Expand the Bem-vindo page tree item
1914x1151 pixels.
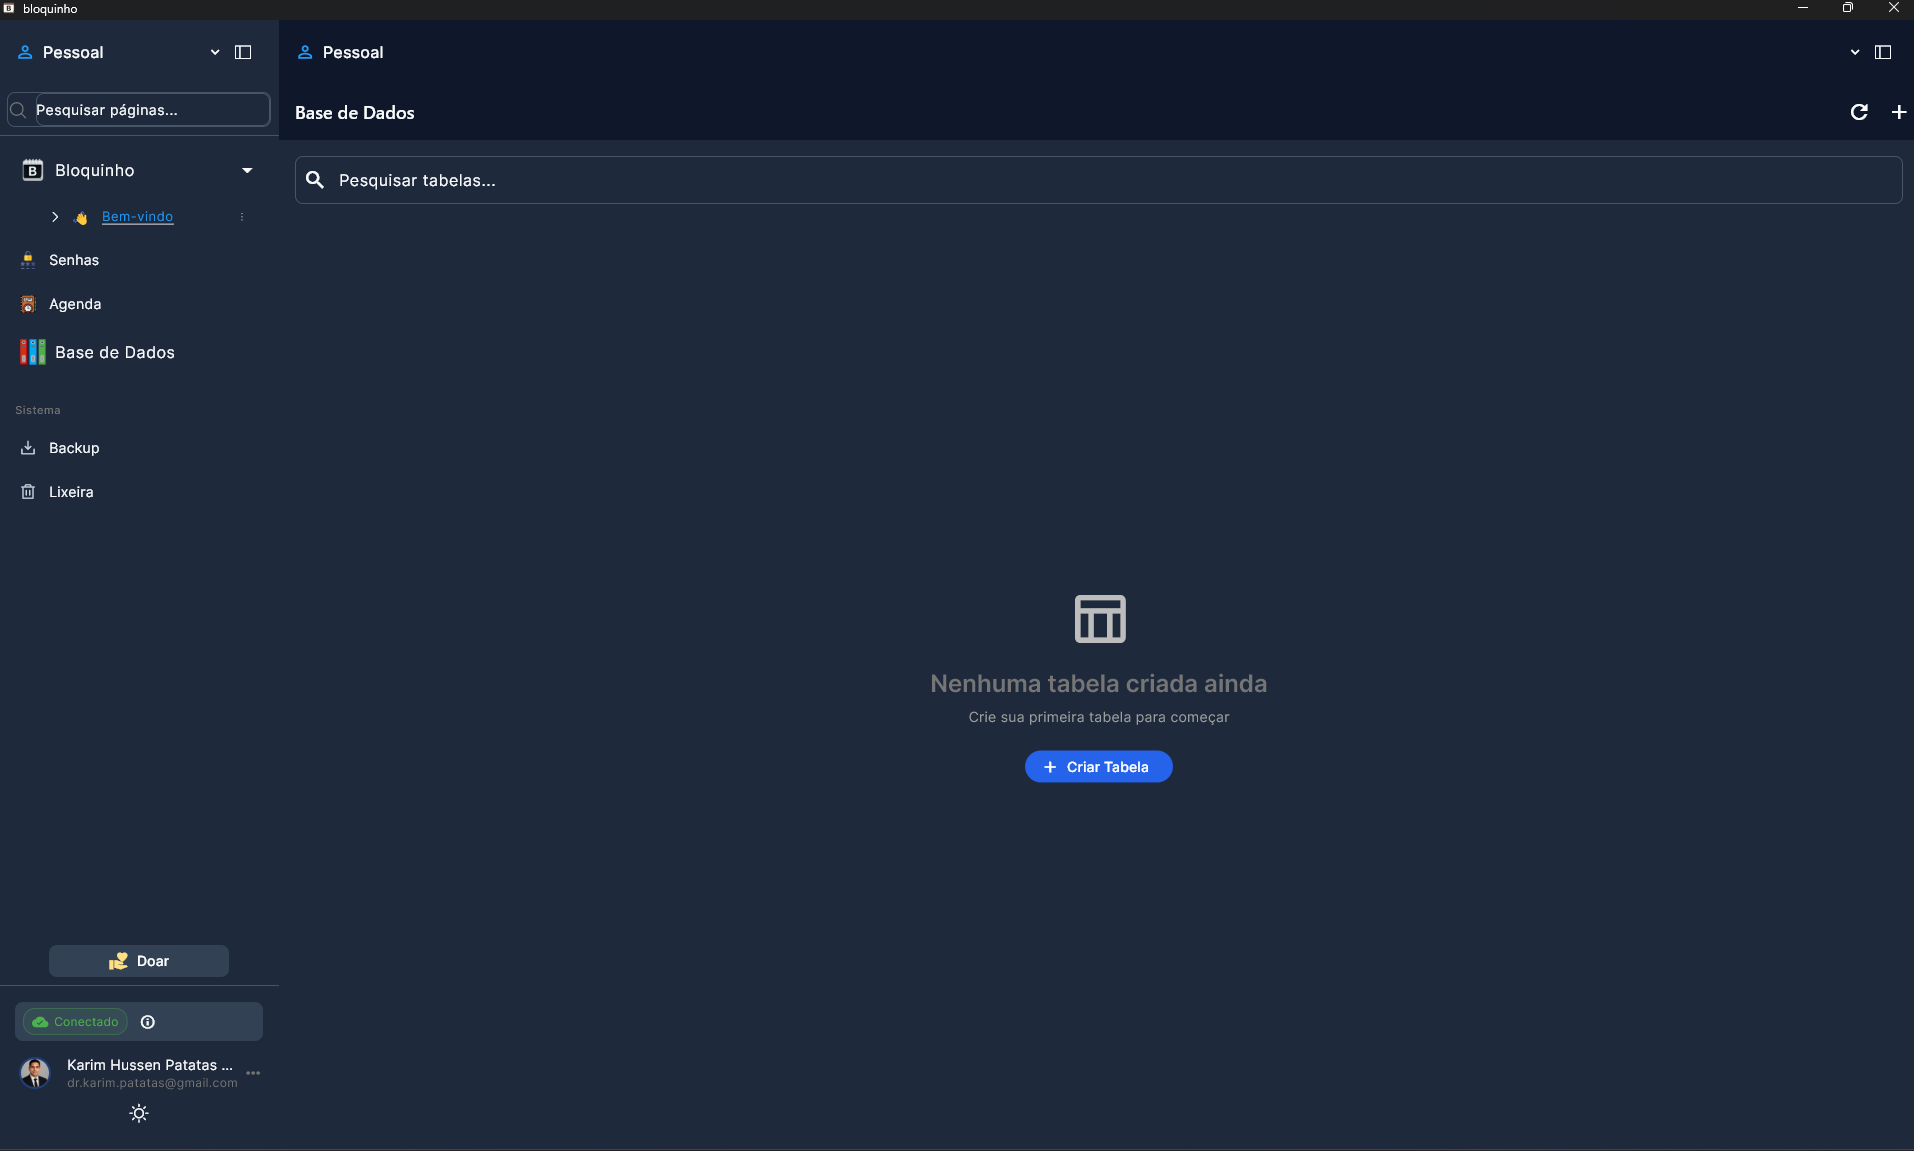[x=55, y=216]
